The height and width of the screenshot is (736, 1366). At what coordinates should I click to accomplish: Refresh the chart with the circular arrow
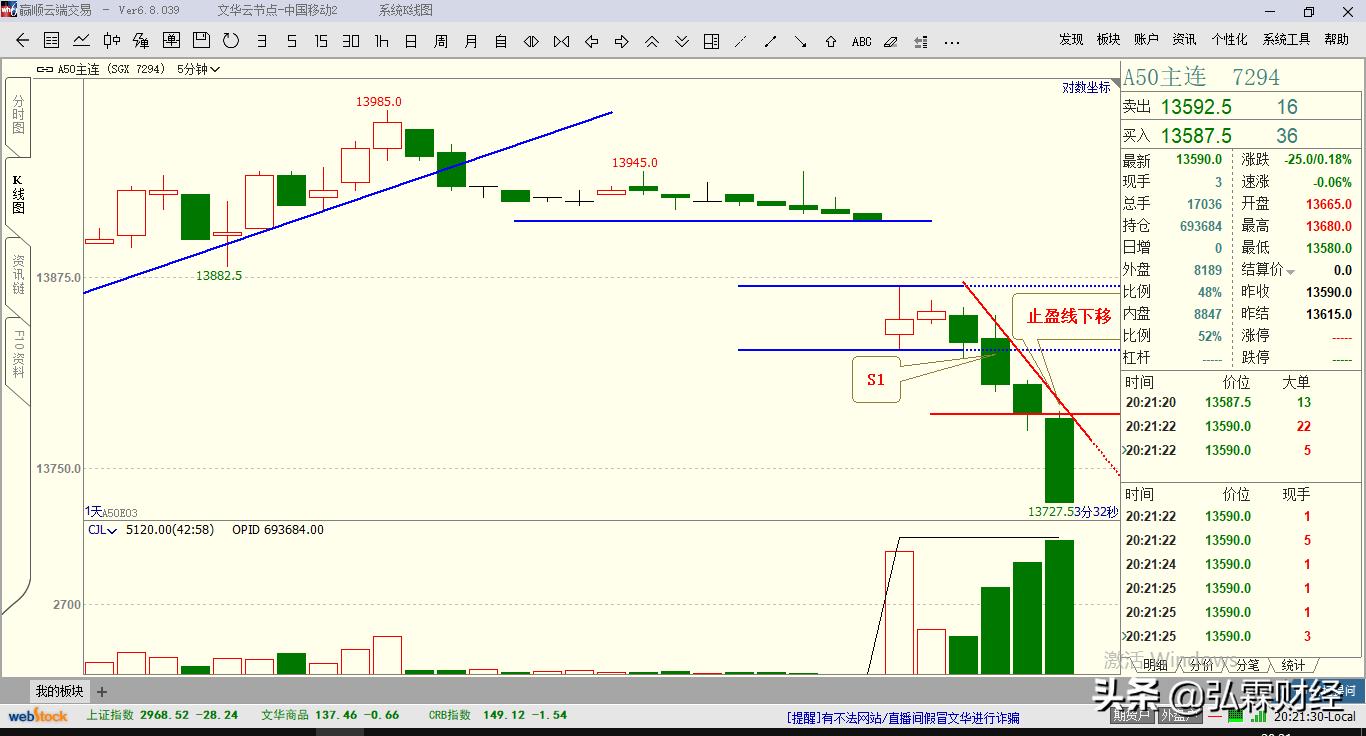click(x=231, y=41)
